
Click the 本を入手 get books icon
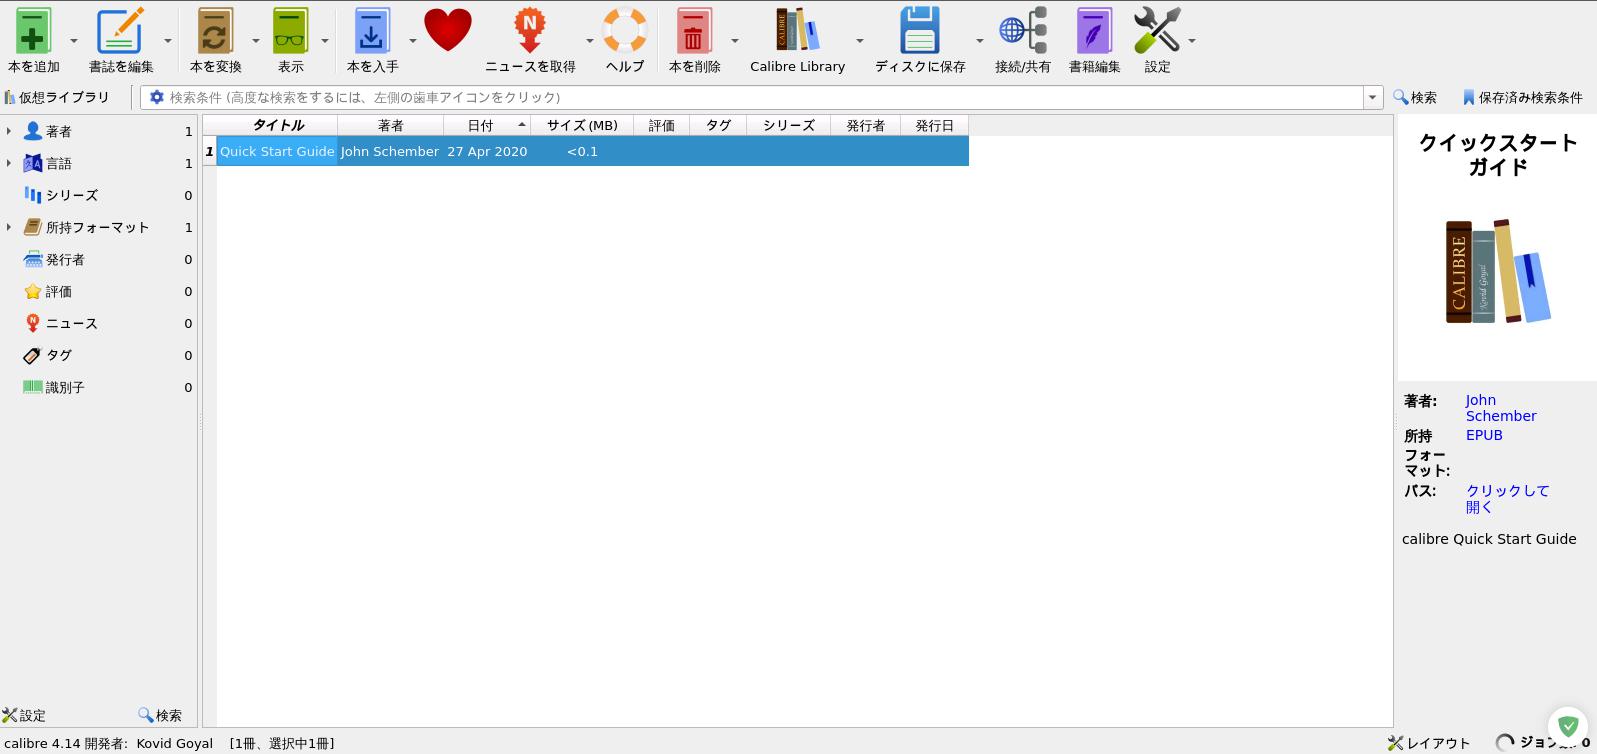(x=372, y=32)
